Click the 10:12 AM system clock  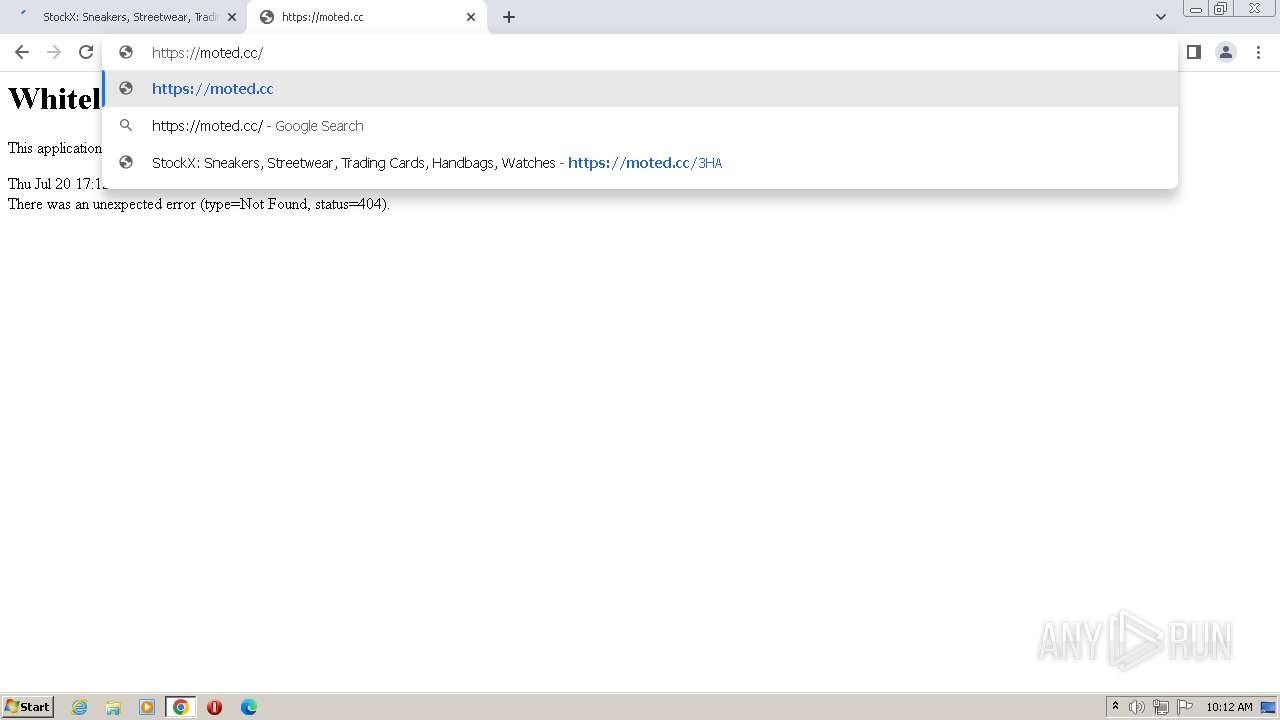(1229, 707)
